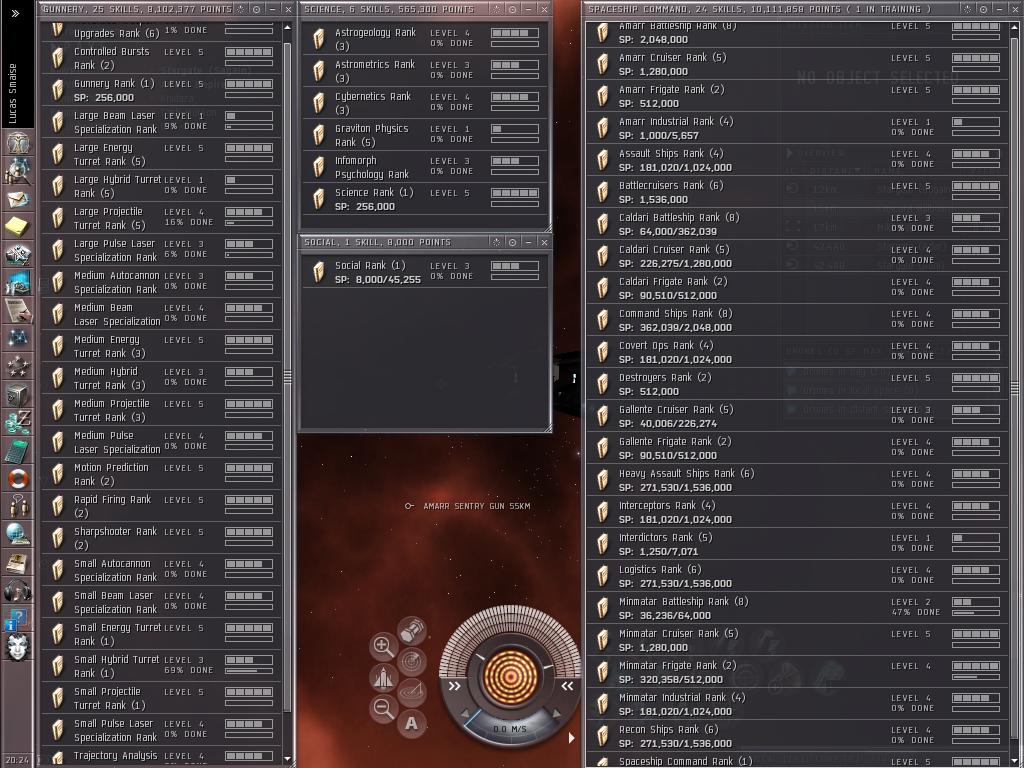Image resolution: width=1024 pixels, height=768 pixels.
Task: Open the chat channels people icon
Action: pos(18,507)
